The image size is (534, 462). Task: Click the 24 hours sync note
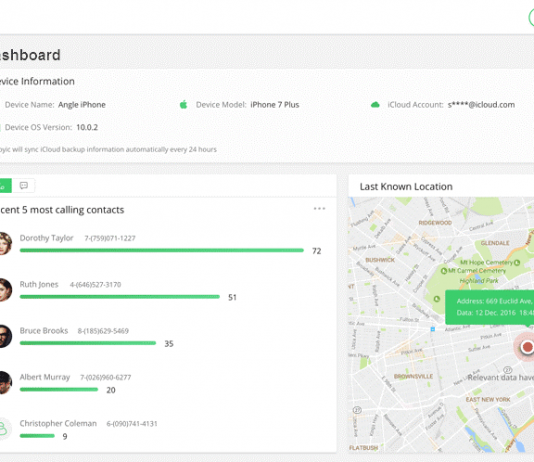(x=108, y=149)
